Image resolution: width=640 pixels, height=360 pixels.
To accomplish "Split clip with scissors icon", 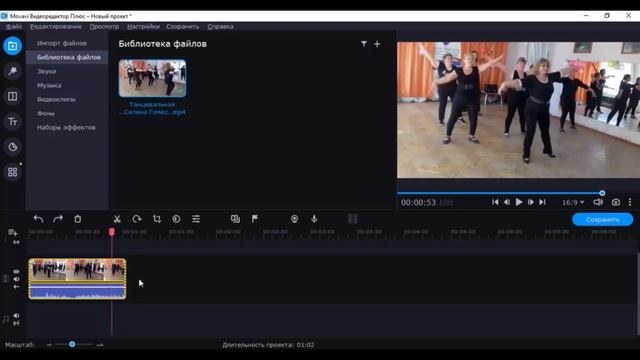I will [117, 219].
